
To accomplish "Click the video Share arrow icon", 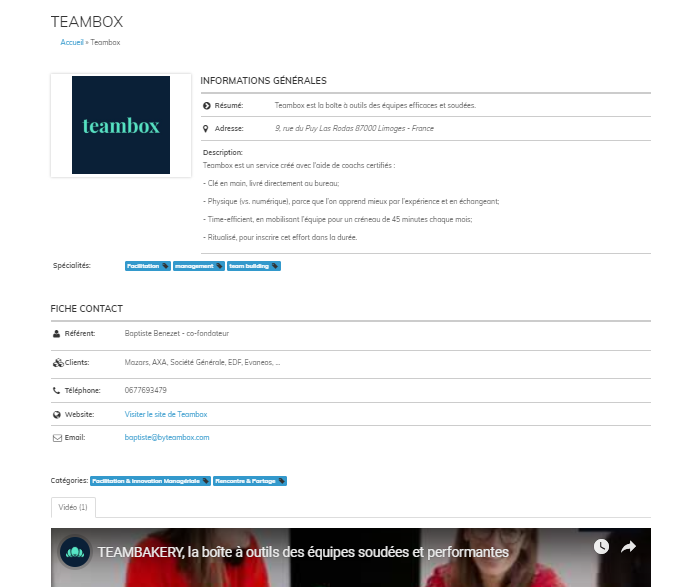I will [x=629, y=547].
